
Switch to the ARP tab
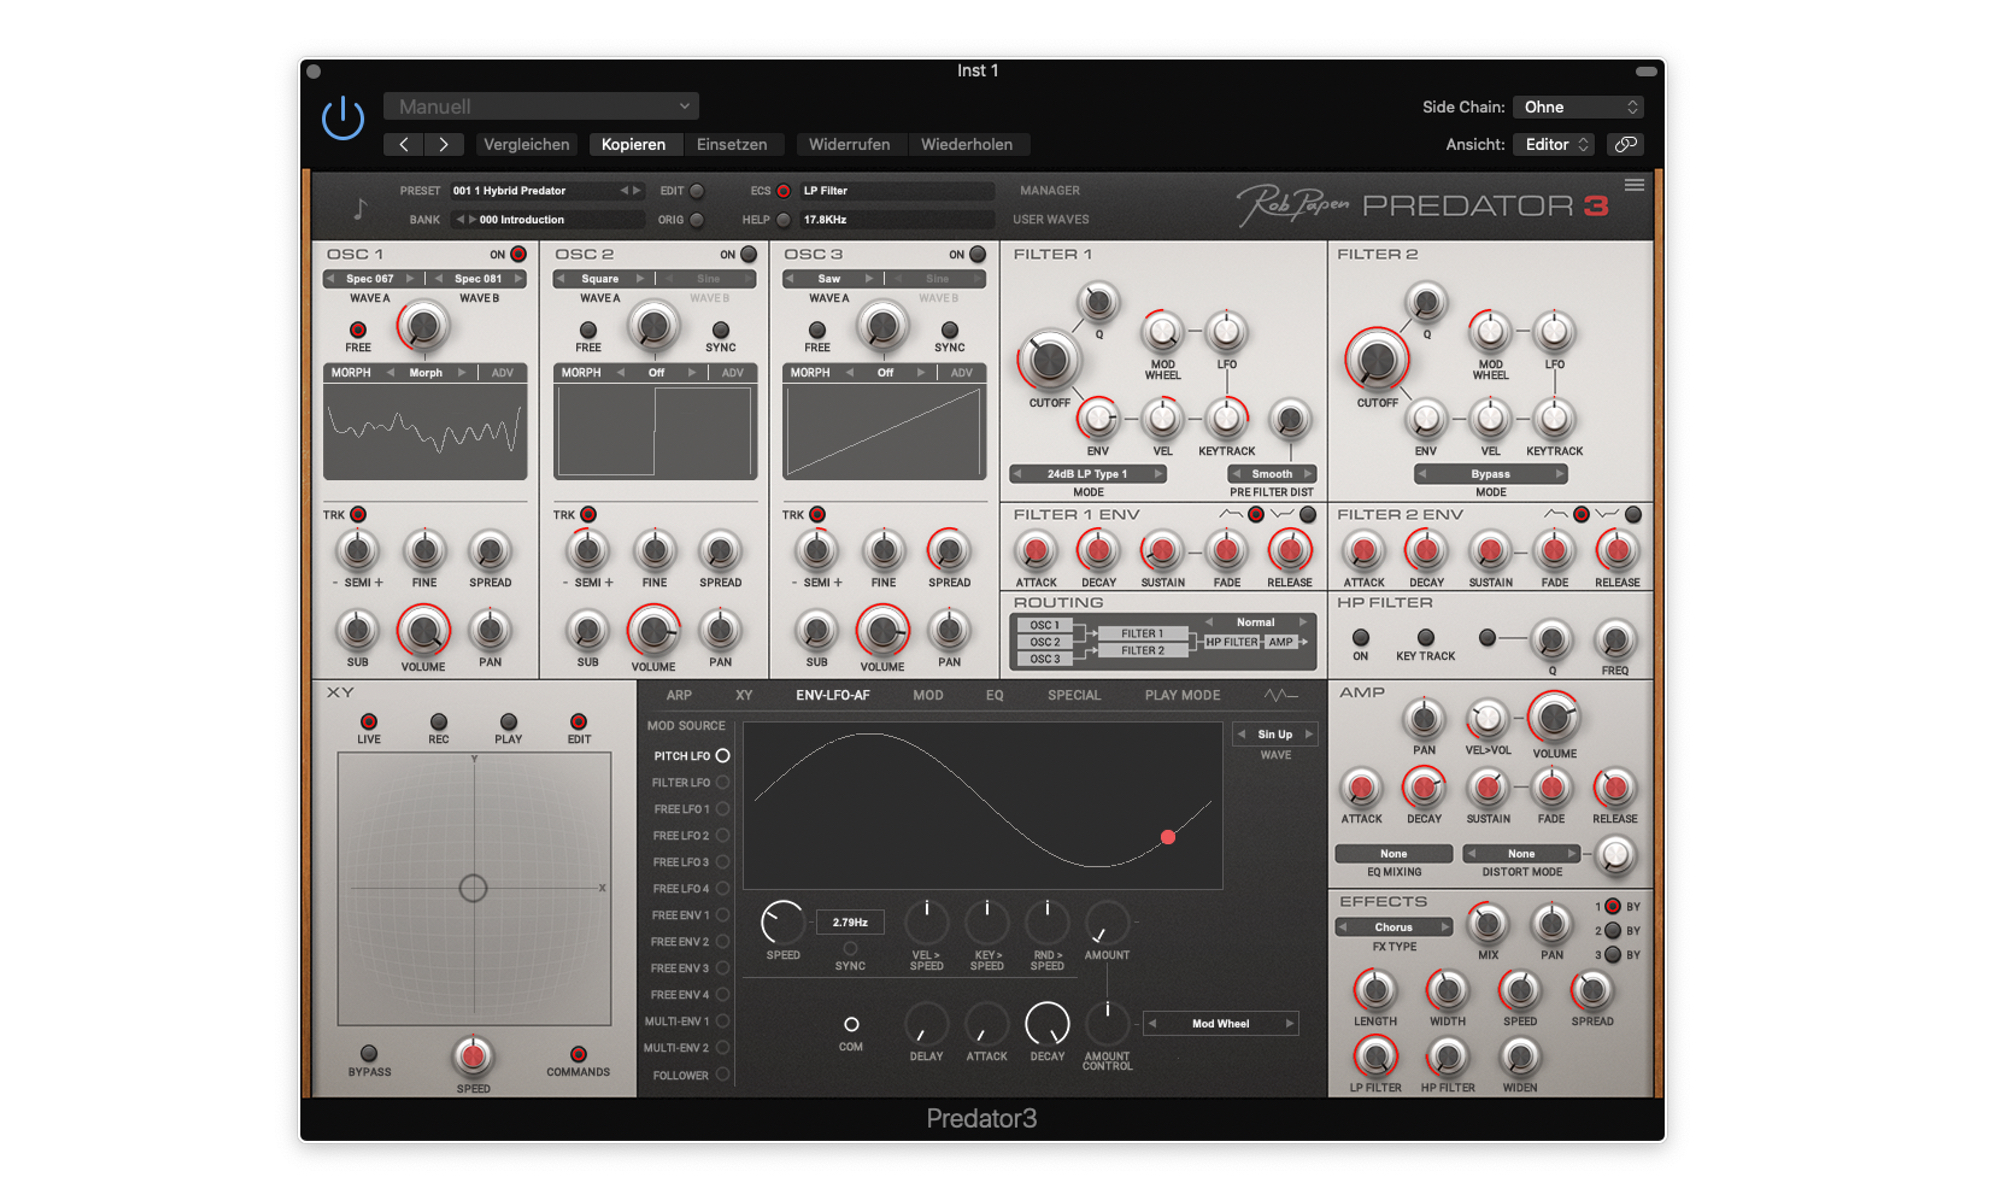click(679, 695)
